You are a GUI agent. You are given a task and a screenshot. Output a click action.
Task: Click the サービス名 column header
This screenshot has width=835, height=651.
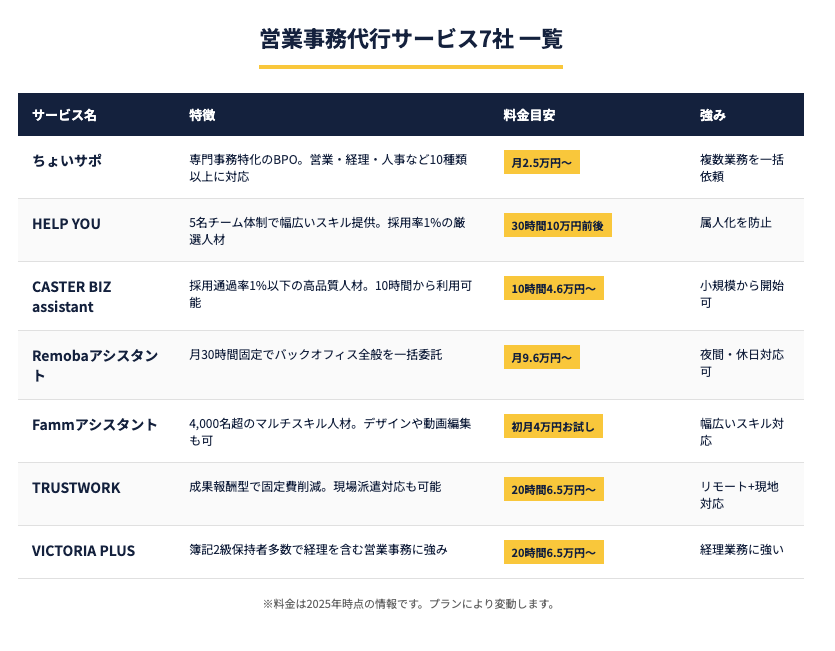pyautogui.click(x=64, y=115)
